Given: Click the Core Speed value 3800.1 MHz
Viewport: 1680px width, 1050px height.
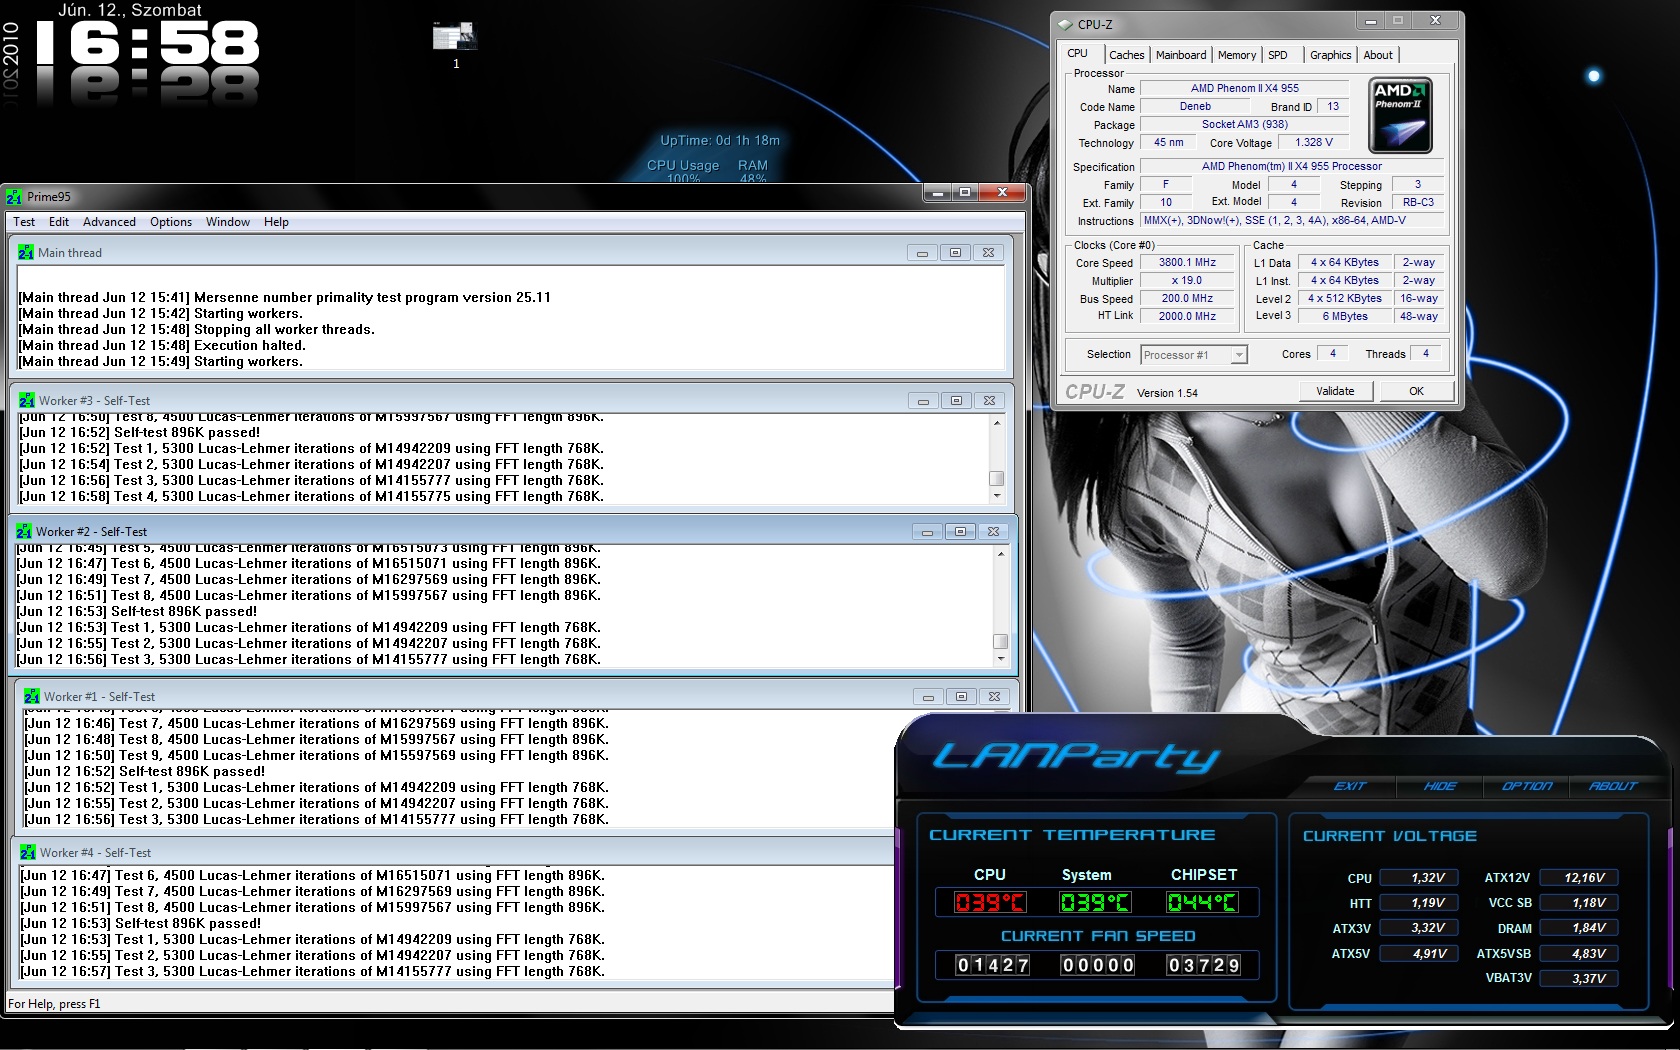Looking at the screenshot, I should (x=1187, y=263).
